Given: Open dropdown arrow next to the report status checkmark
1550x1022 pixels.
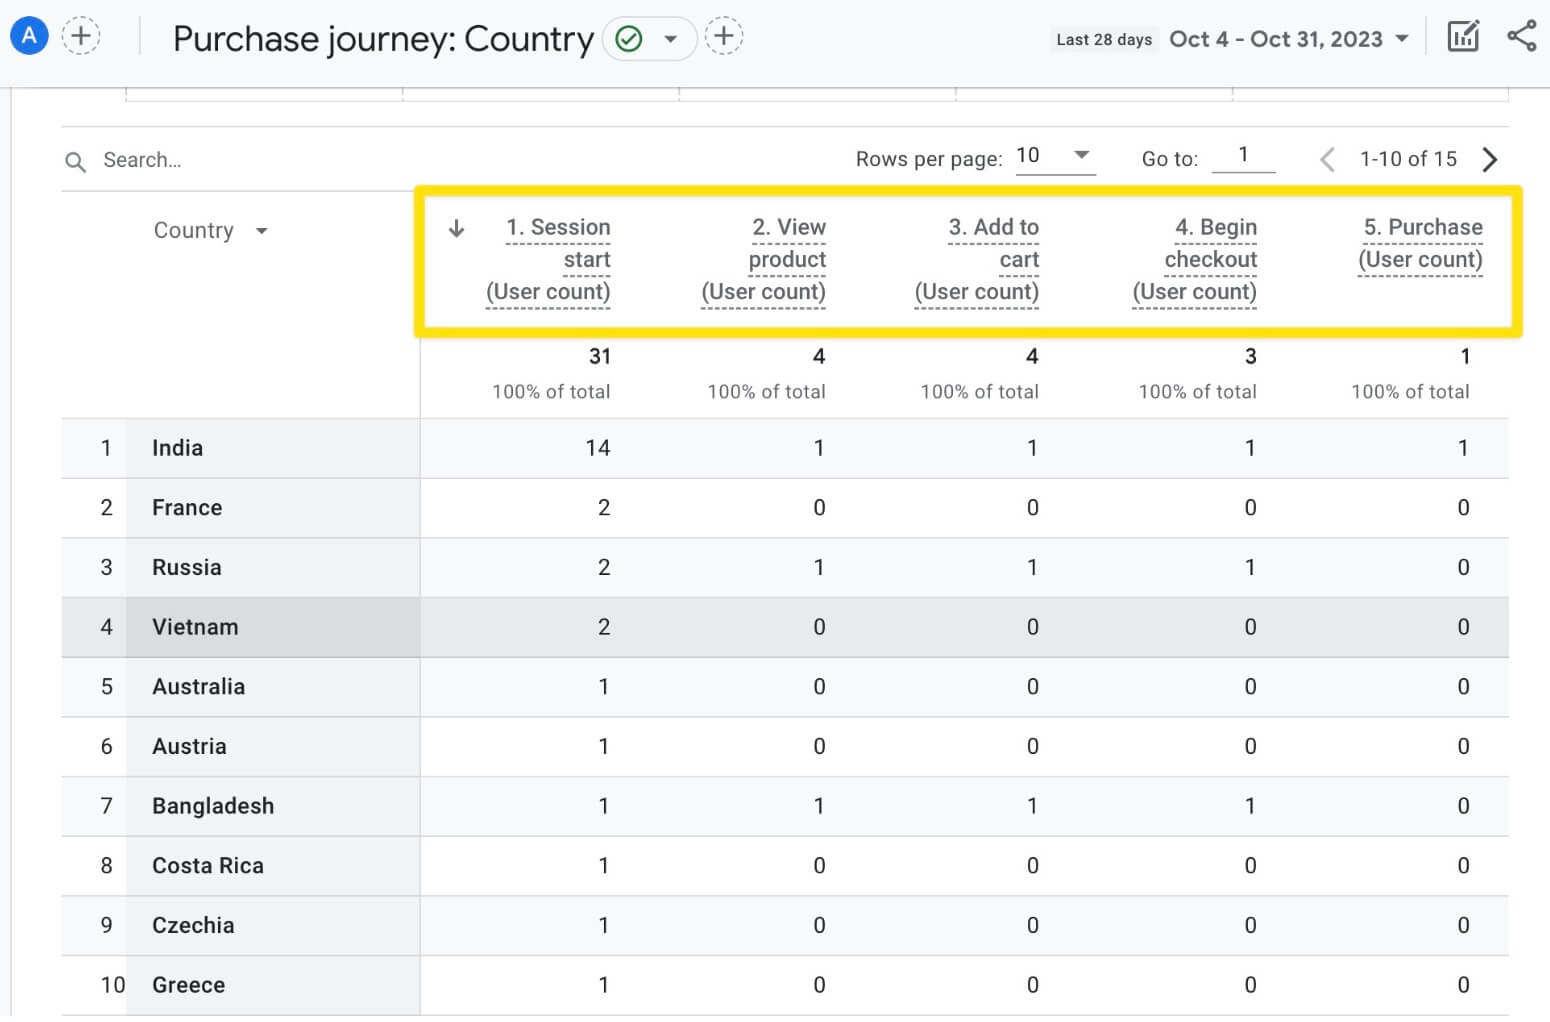Looking at the screenshot, I should click(671, 39).
